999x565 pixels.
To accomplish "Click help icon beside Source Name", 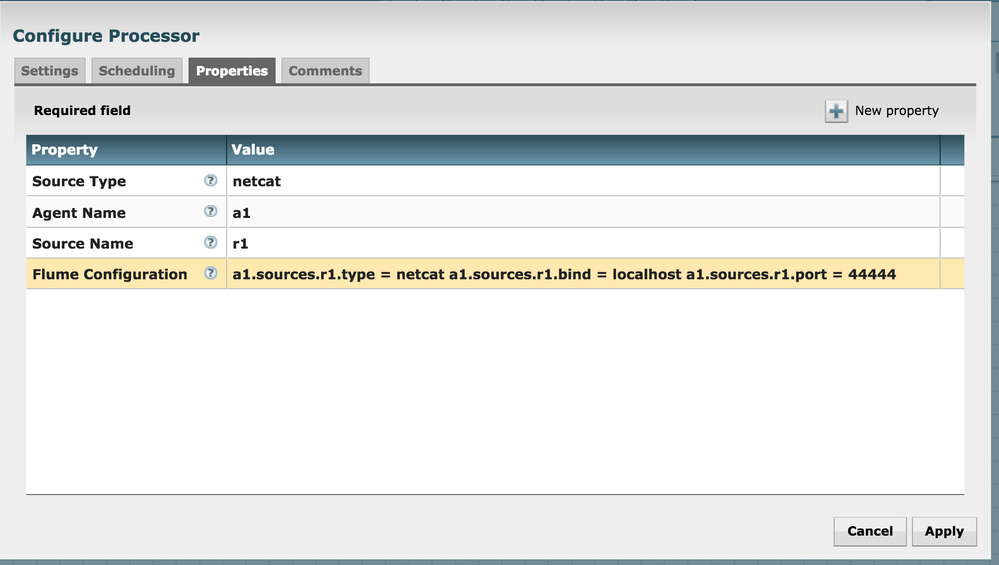I will pyautogui.click(x=210, y=243).
